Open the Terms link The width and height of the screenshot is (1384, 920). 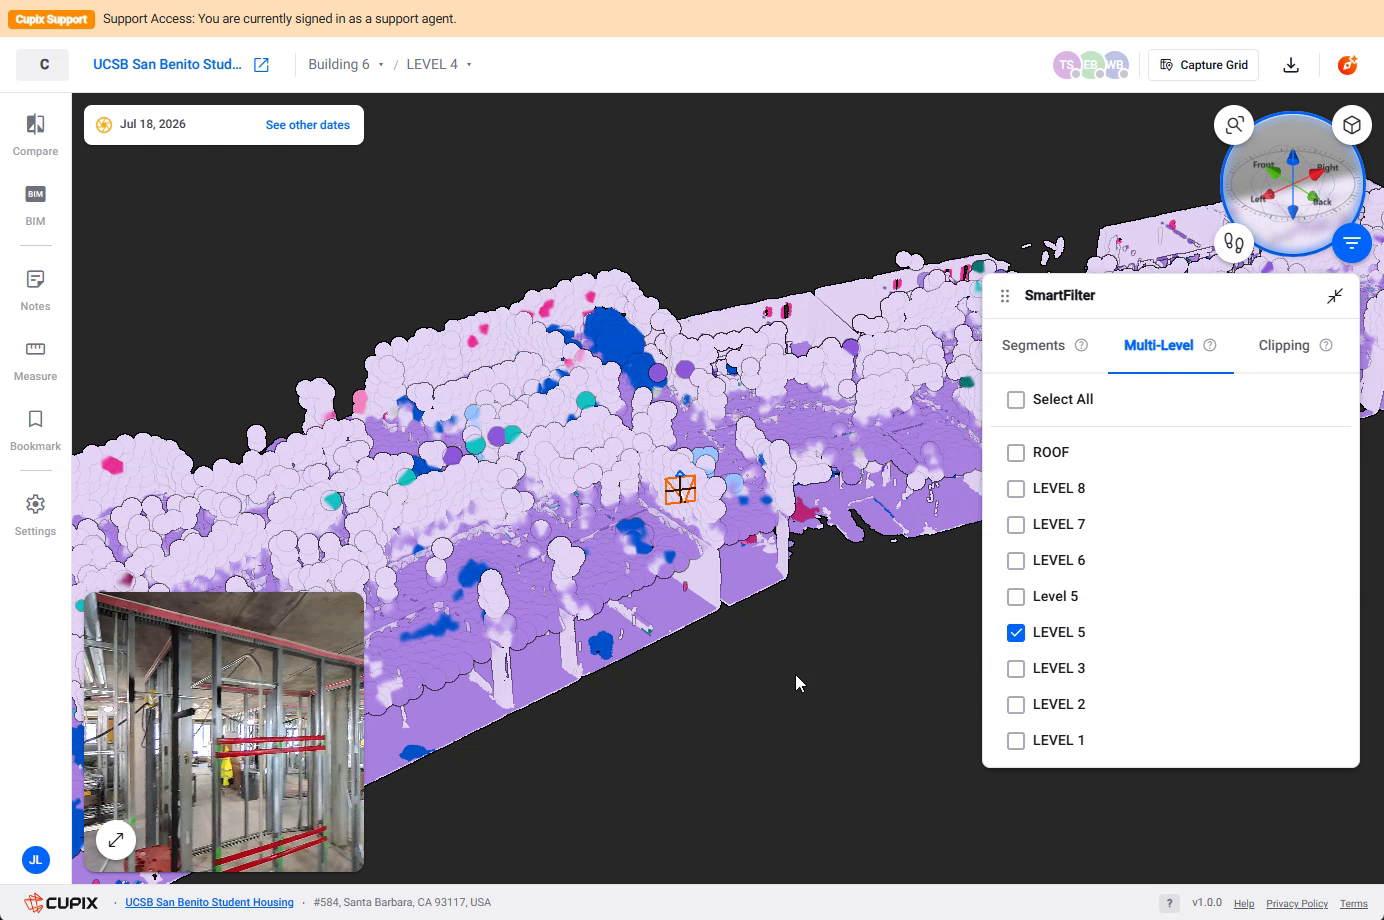1354,904
